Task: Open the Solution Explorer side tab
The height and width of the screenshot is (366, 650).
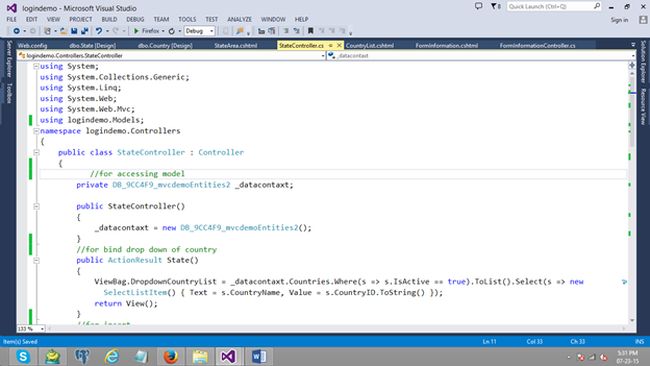Action: 643,61
